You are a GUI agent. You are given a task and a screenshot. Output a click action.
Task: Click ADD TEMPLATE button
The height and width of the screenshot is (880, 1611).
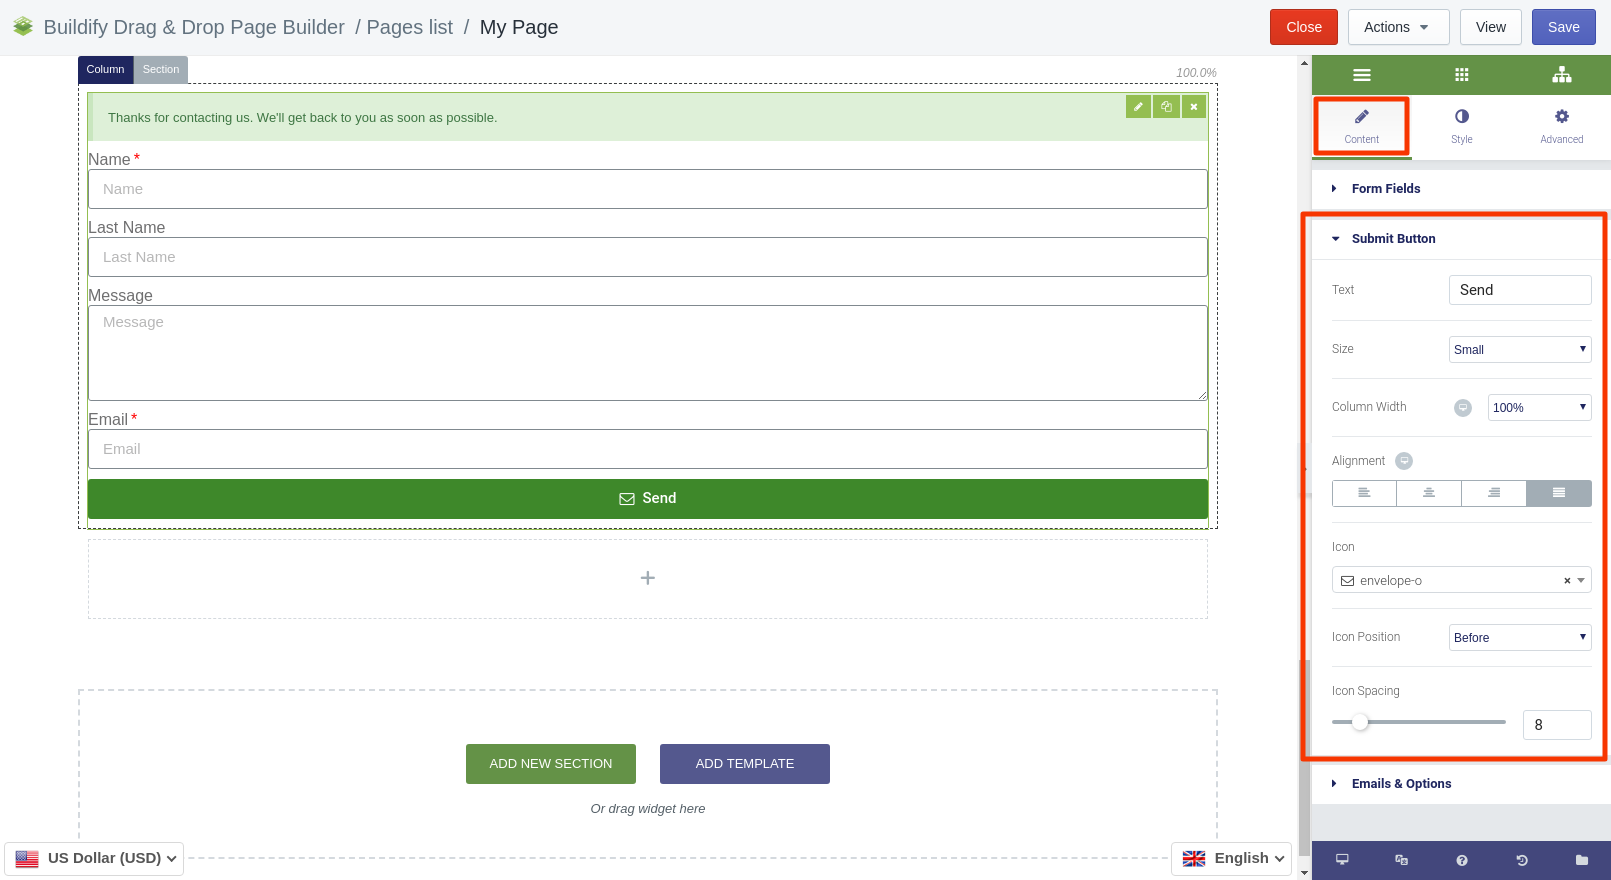[745, 764]
